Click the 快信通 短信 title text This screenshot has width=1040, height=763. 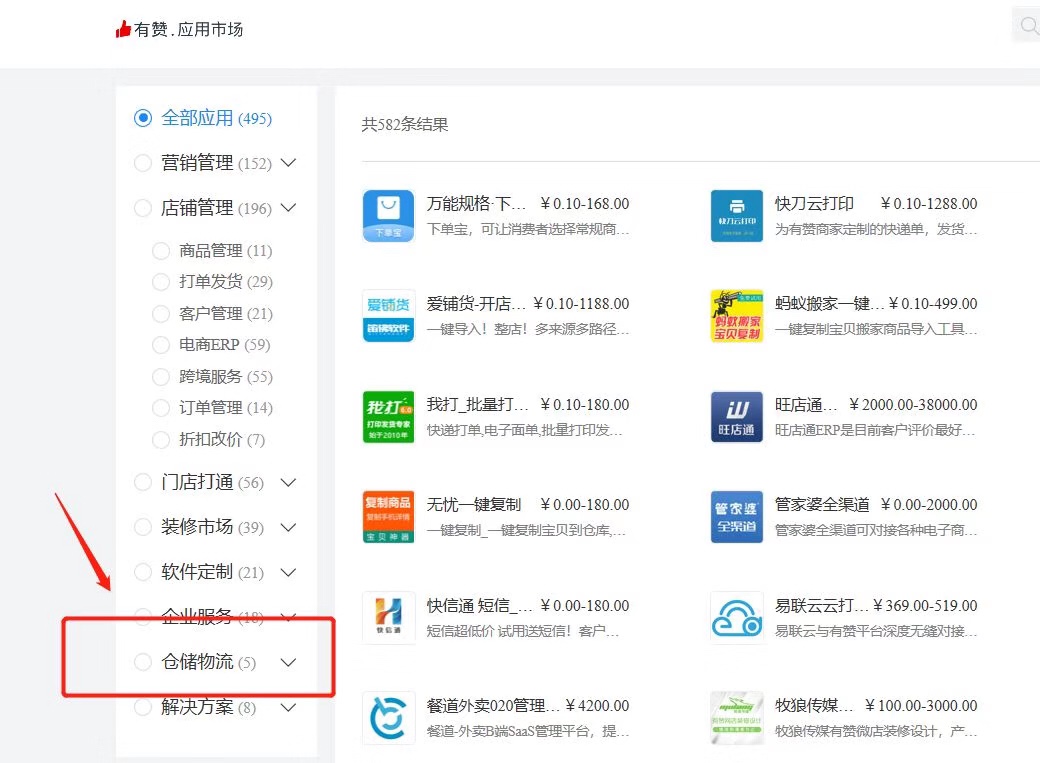click(480, 605)
